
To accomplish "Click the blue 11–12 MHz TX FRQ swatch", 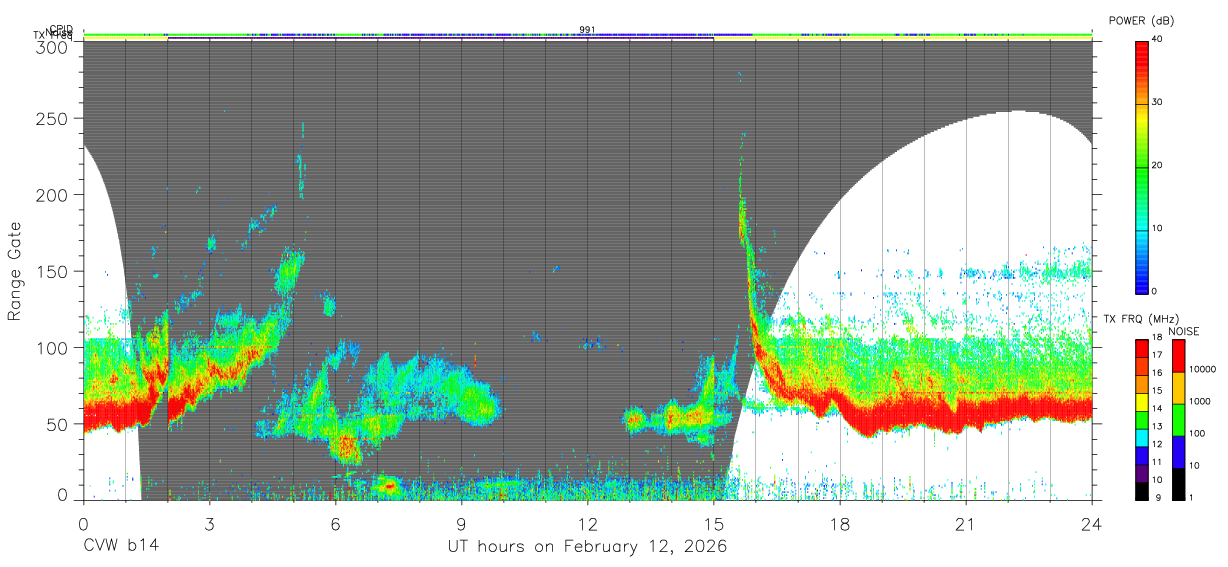I will (x=1141, y=455).
